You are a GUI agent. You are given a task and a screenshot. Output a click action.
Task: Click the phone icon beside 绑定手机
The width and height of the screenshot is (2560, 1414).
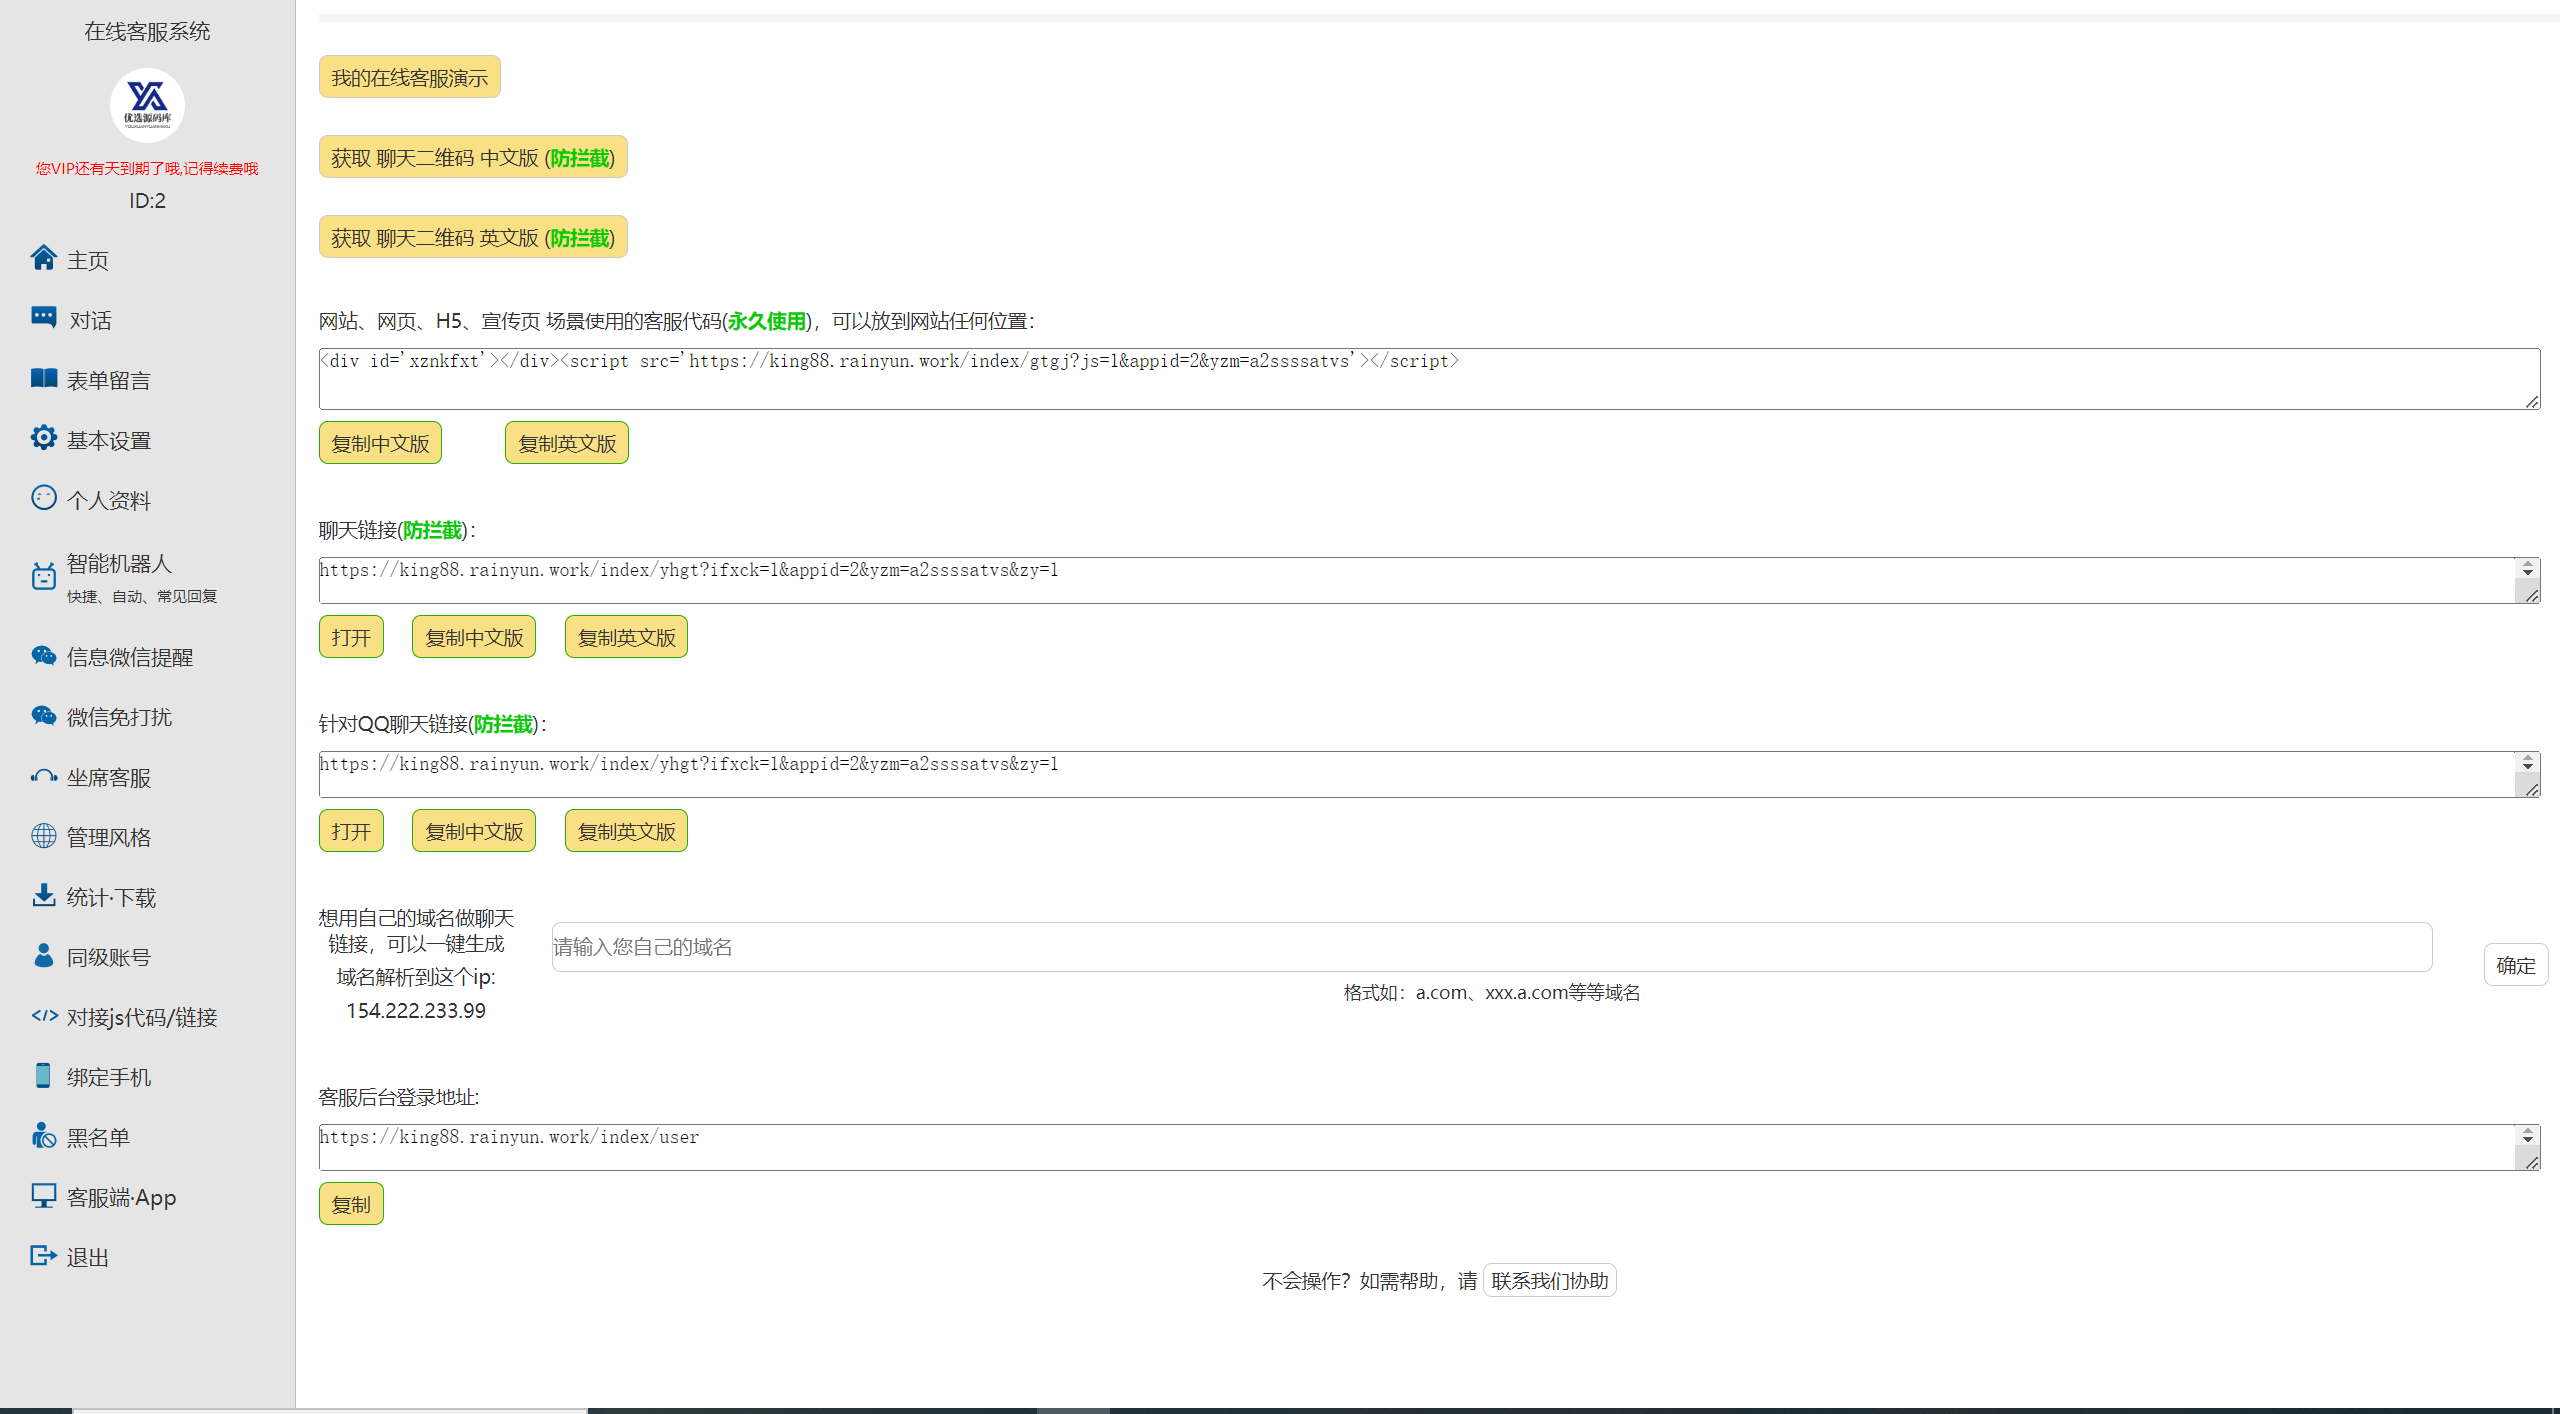tap(43, 1075)
